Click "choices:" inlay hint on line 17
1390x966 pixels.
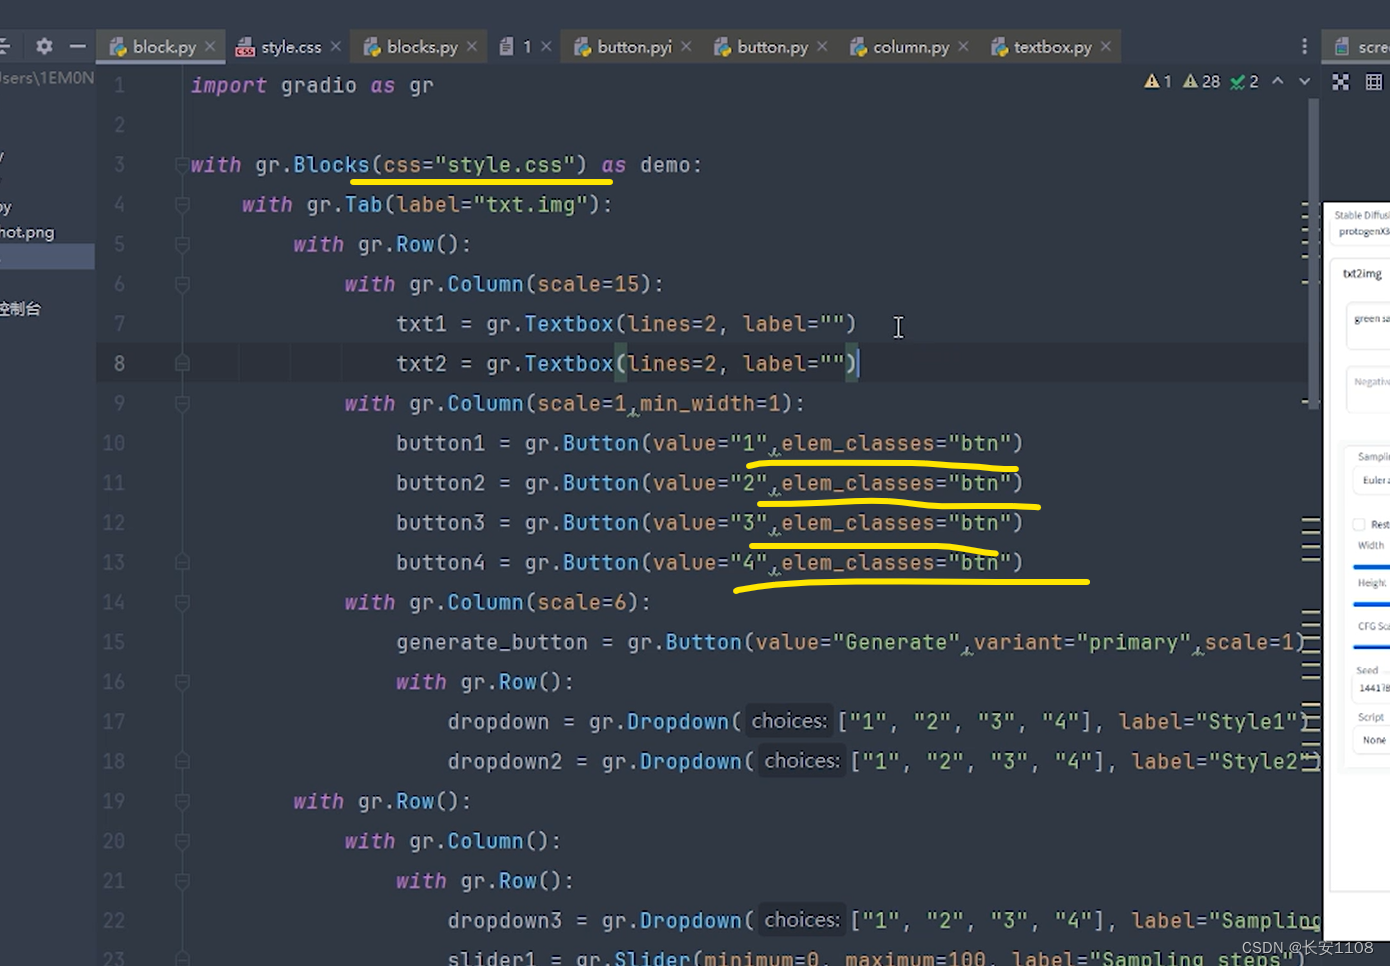(789, 721)
